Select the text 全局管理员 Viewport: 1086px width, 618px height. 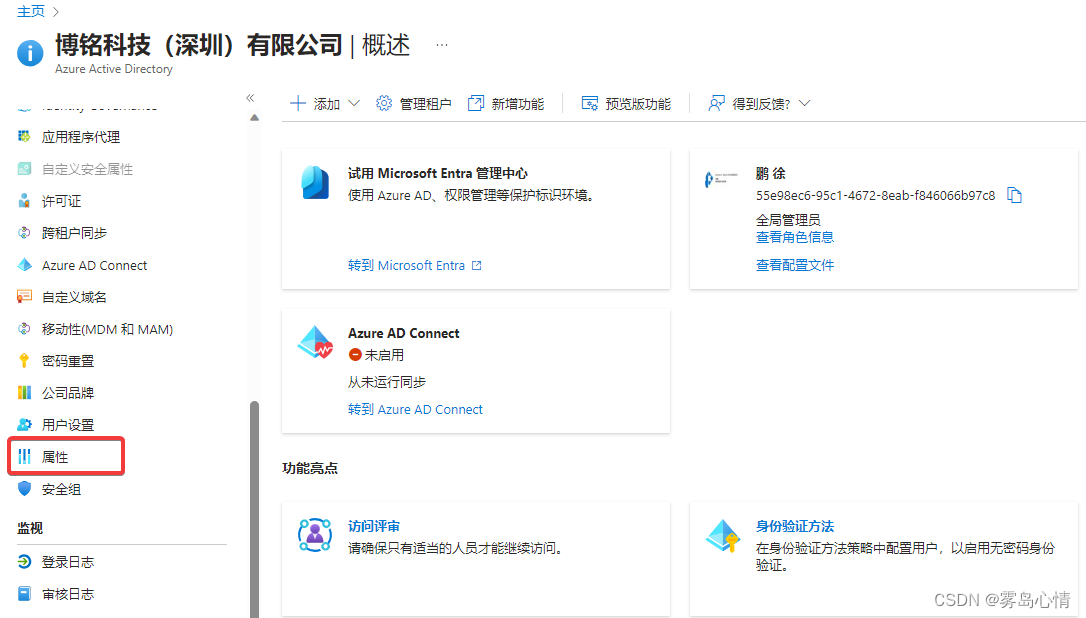coord(788,220)
